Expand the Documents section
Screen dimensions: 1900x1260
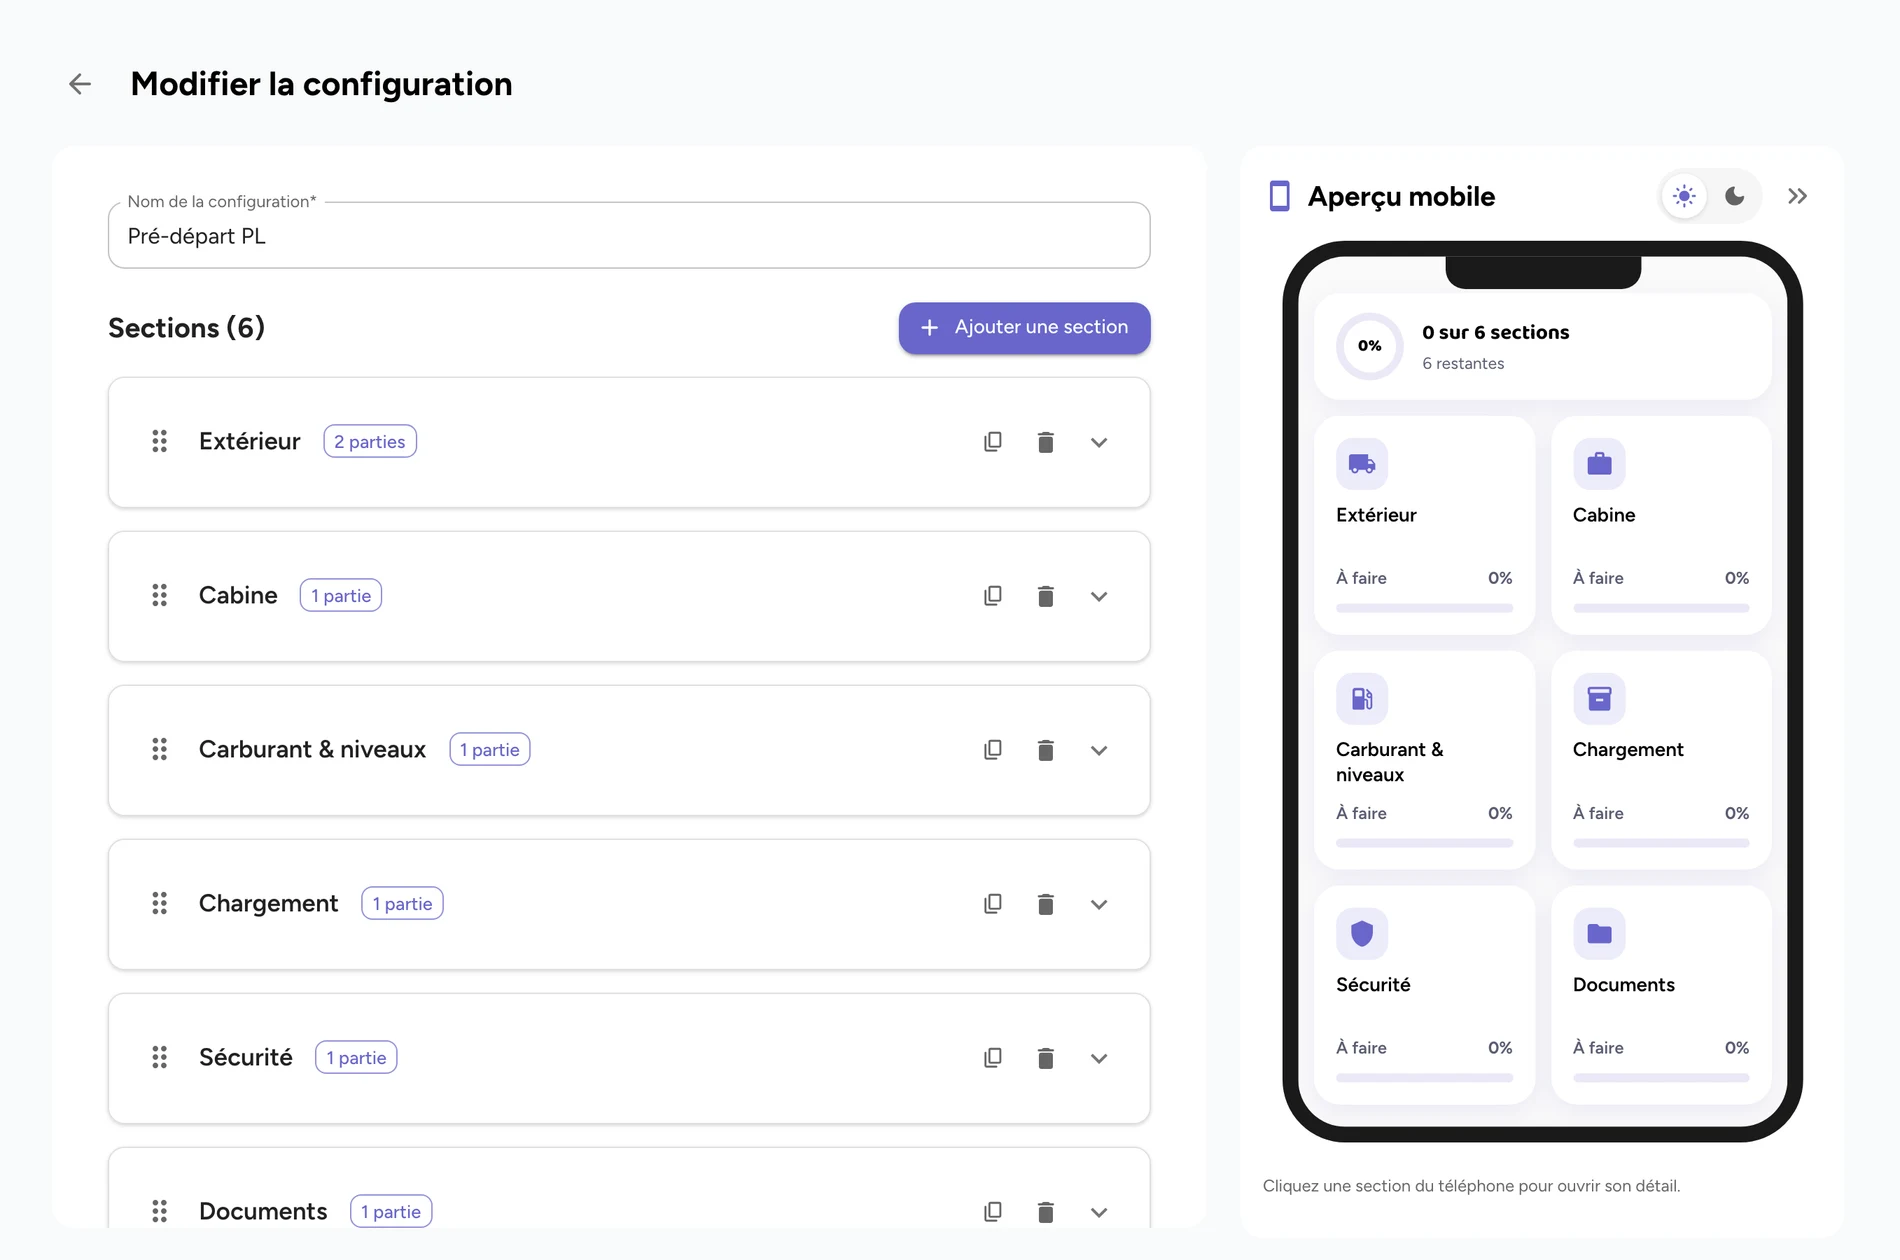1099,1212
